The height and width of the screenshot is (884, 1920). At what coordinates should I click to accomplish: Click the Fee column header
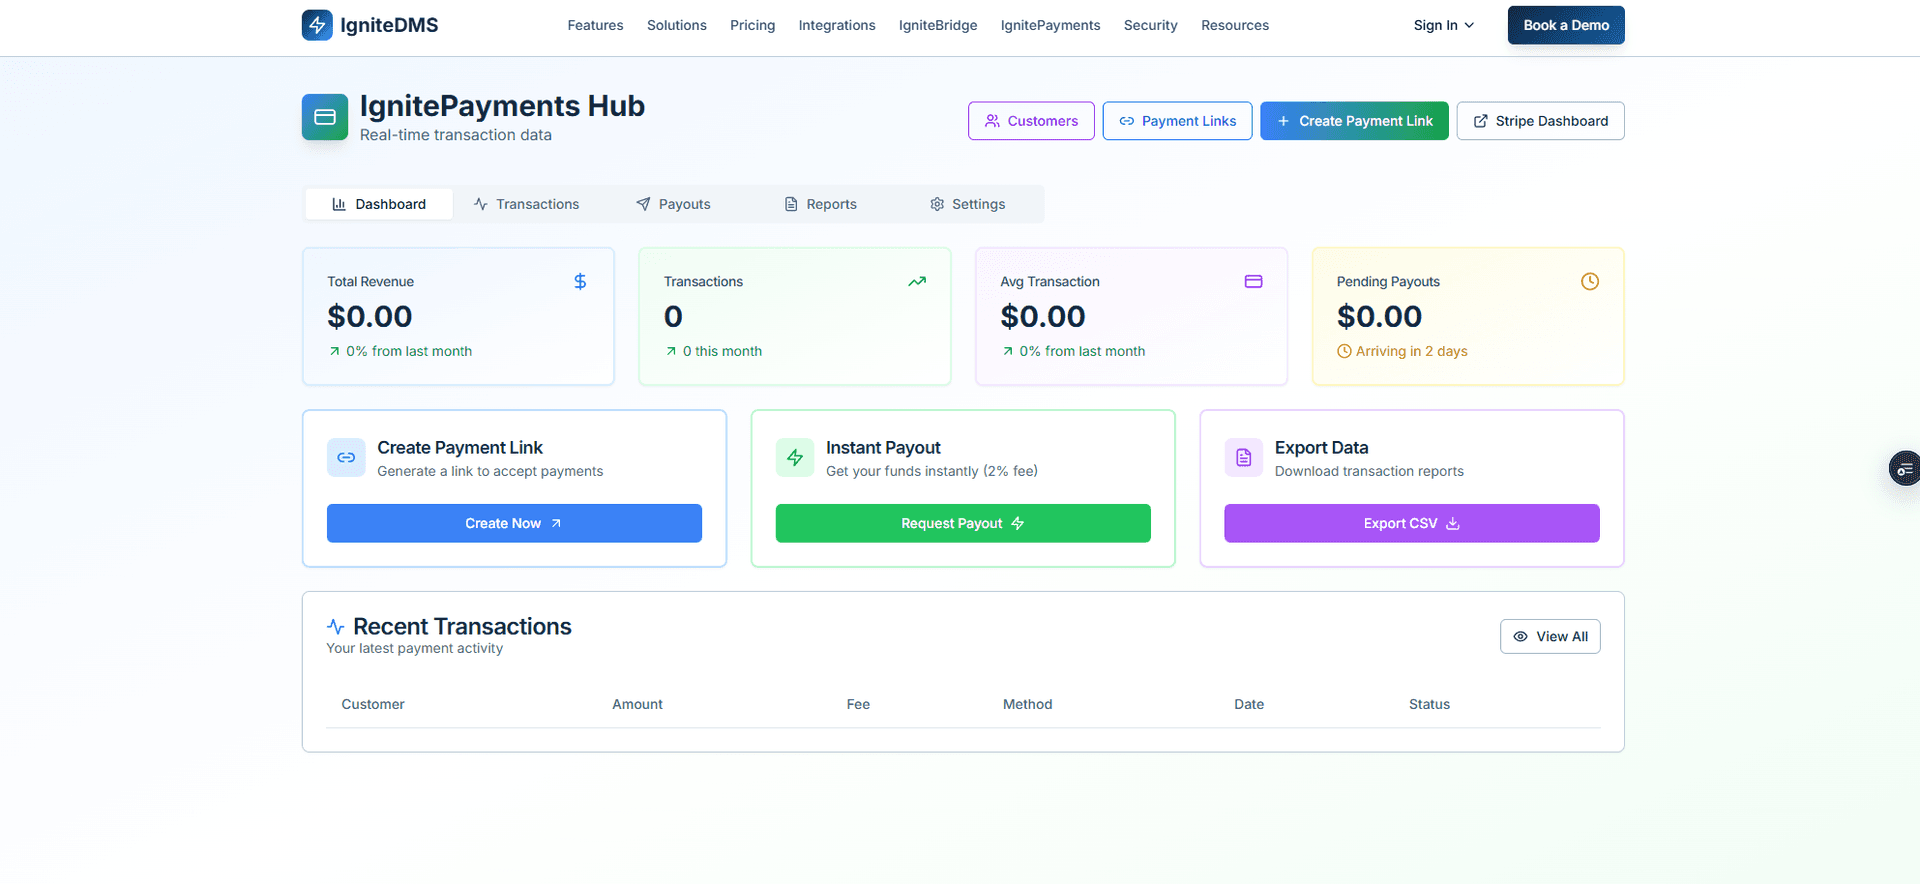pyautogui.click(x=858, y=704)
